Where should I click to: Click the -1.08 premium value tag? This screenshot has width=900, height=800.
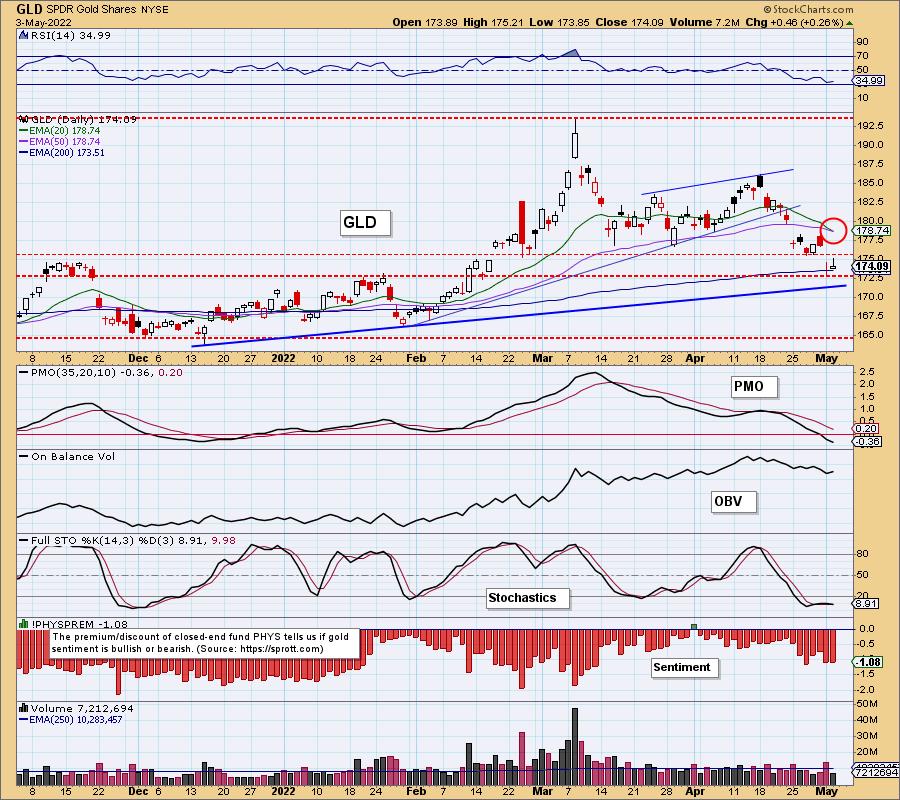(x=868, y=662)
